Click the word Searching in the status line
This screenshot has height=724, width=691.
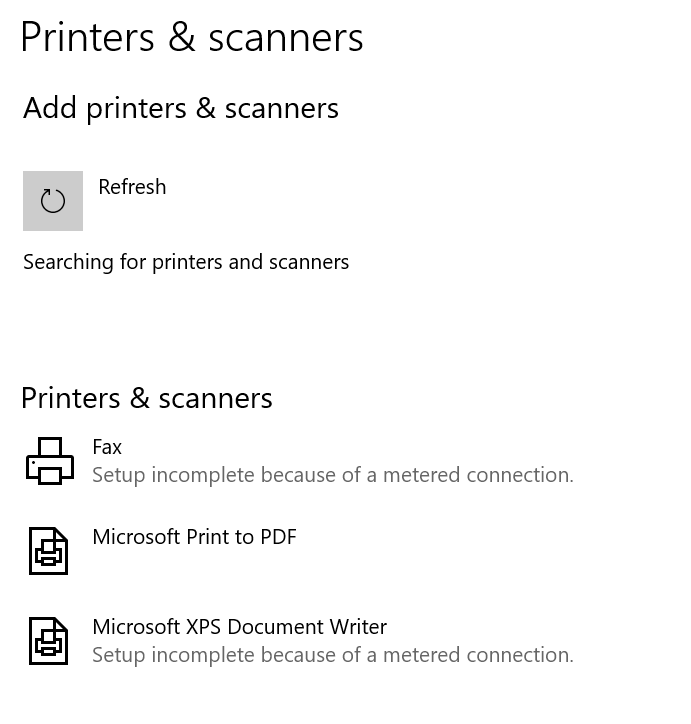click(x=68, y=263)
